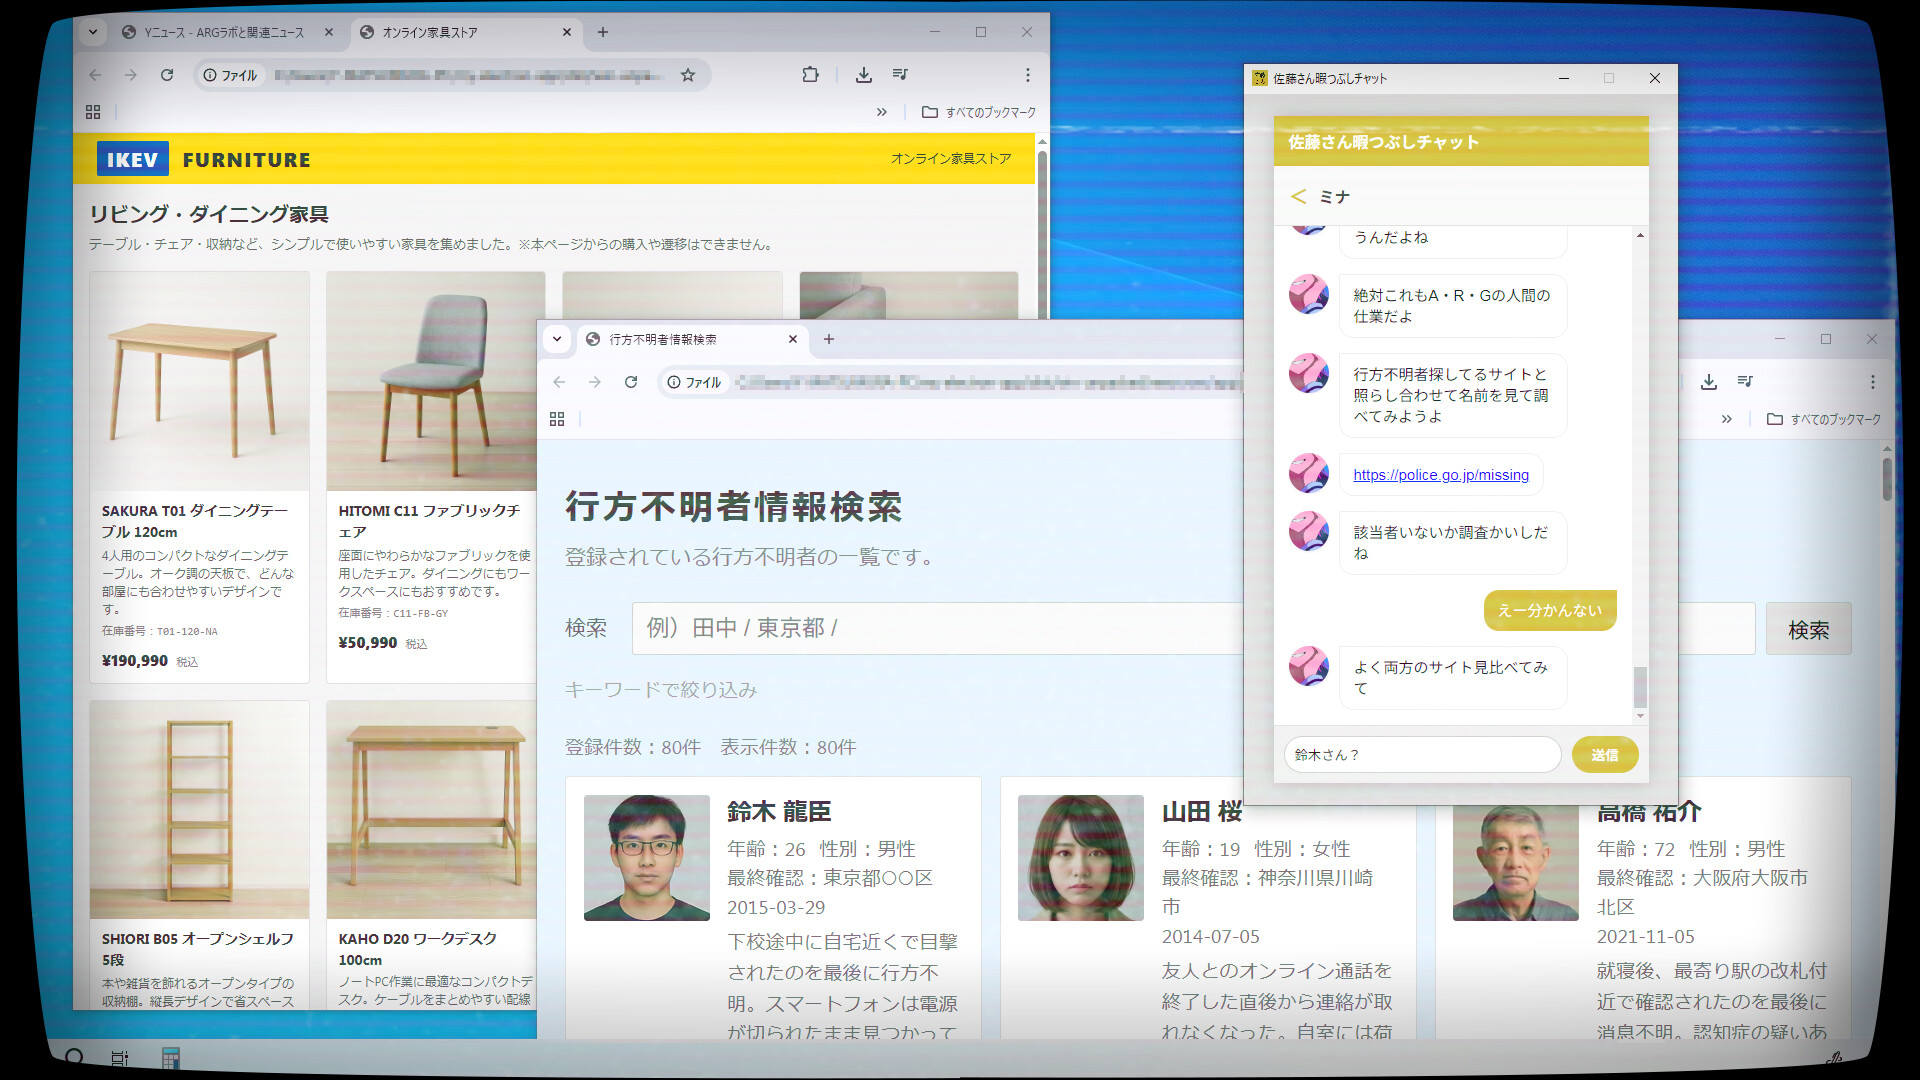
Task: Open the grid icon left of the bookmarks bar
Action: coord(93,111)
